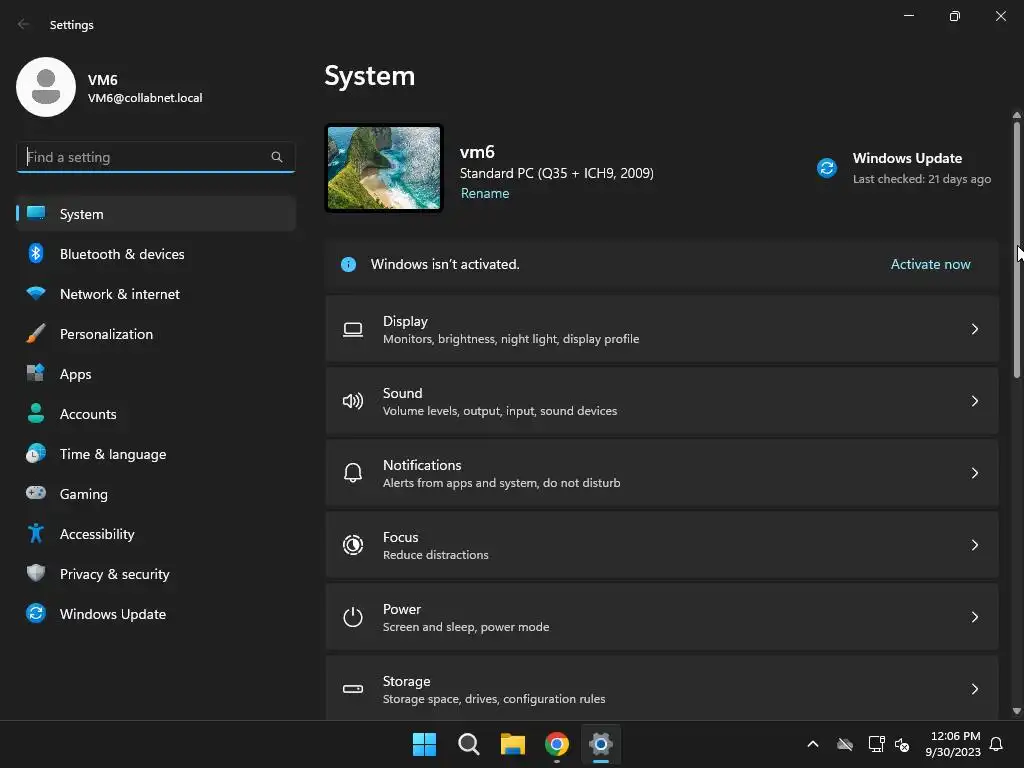Launch File Explorer from taskbar
The height and width of the screenshot is (768, 1024).
click(513, 744)
